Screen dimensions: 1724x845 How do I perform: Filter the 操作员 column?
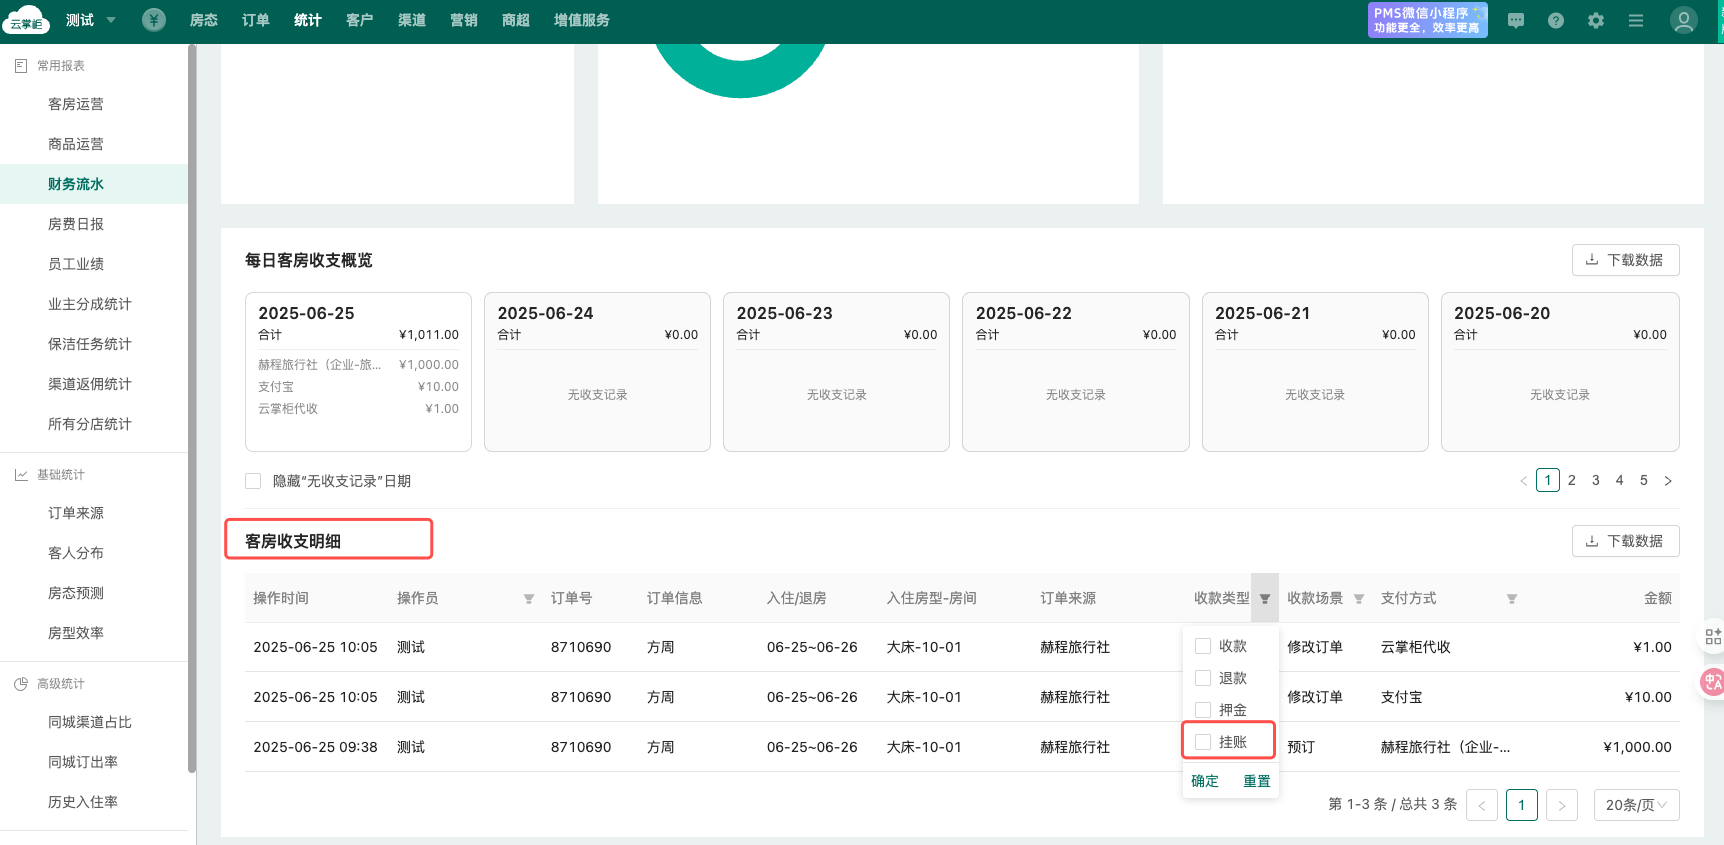coord(529,599)
